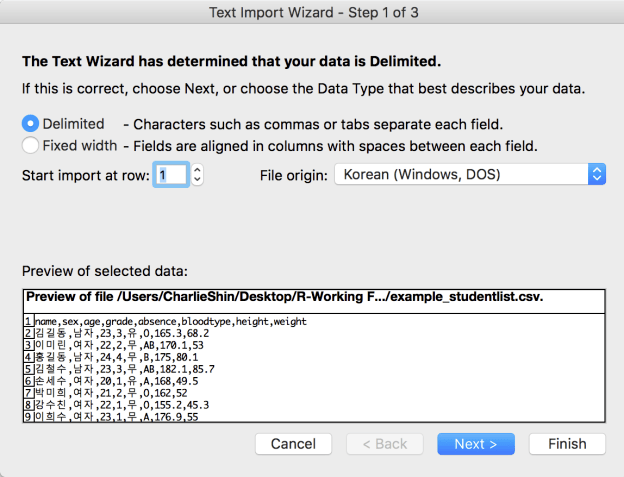The image size is (624, 477).
Task: Select the Delimited radio button
Action: click(x=30, y=124)
